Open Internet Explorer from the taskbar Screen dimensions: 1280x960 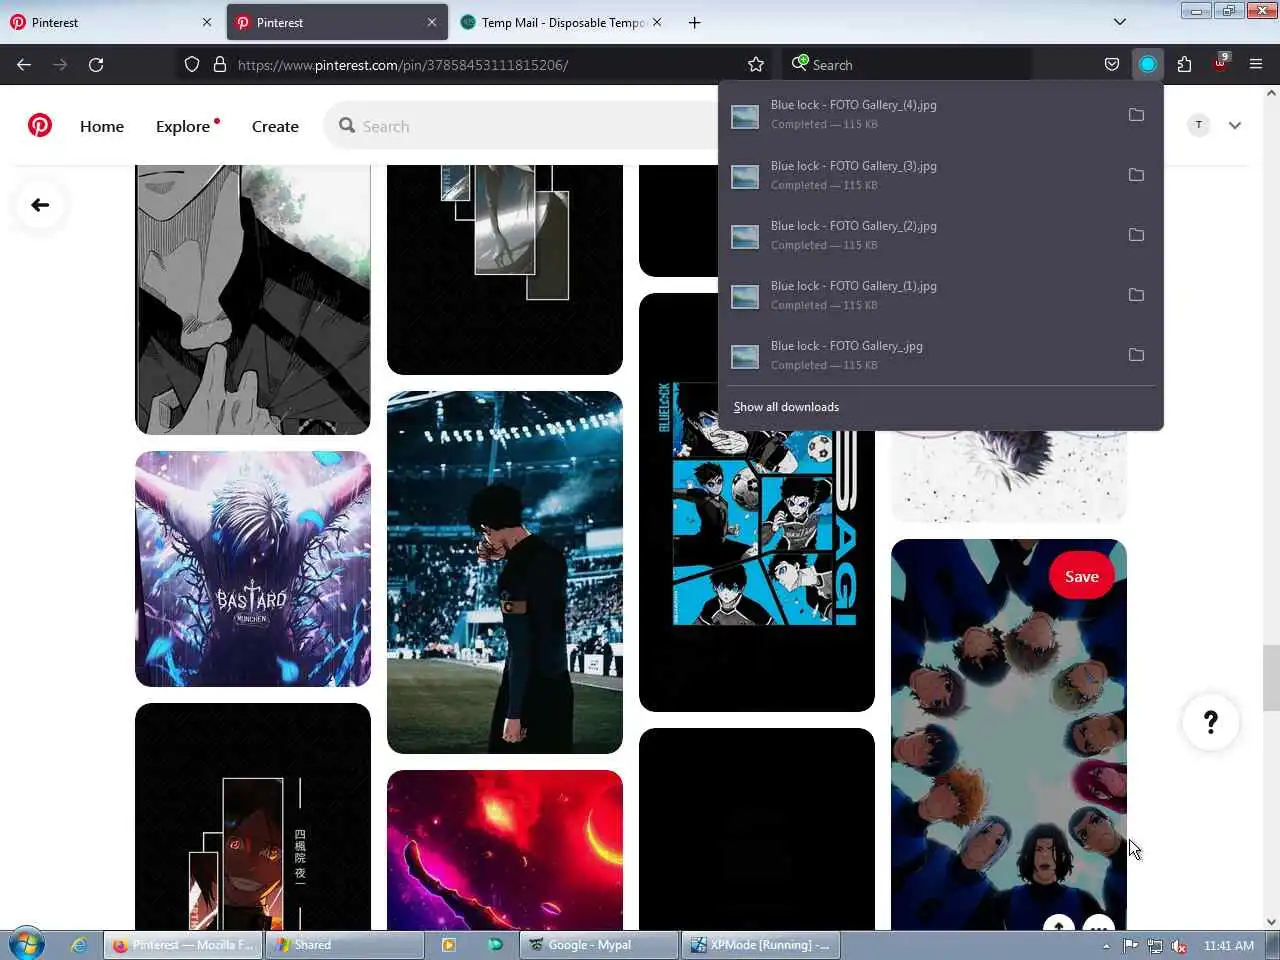pyautogui.click(x=79, y=944)
